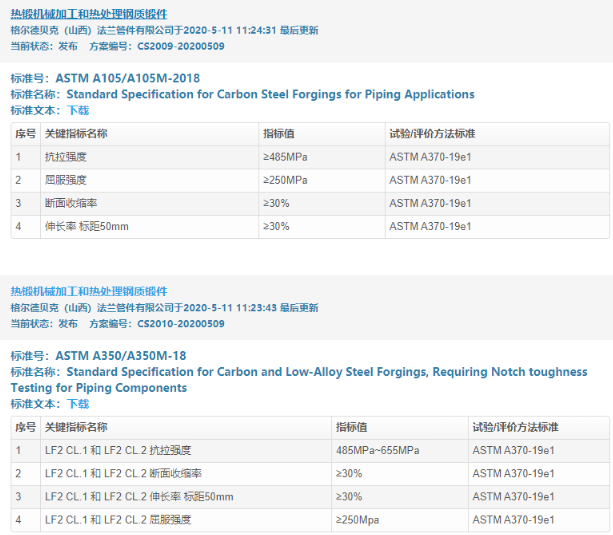Click 下载 link under ASTM A105/A105M-2018
Screen dimensions: 613x535
coord(77,110)
